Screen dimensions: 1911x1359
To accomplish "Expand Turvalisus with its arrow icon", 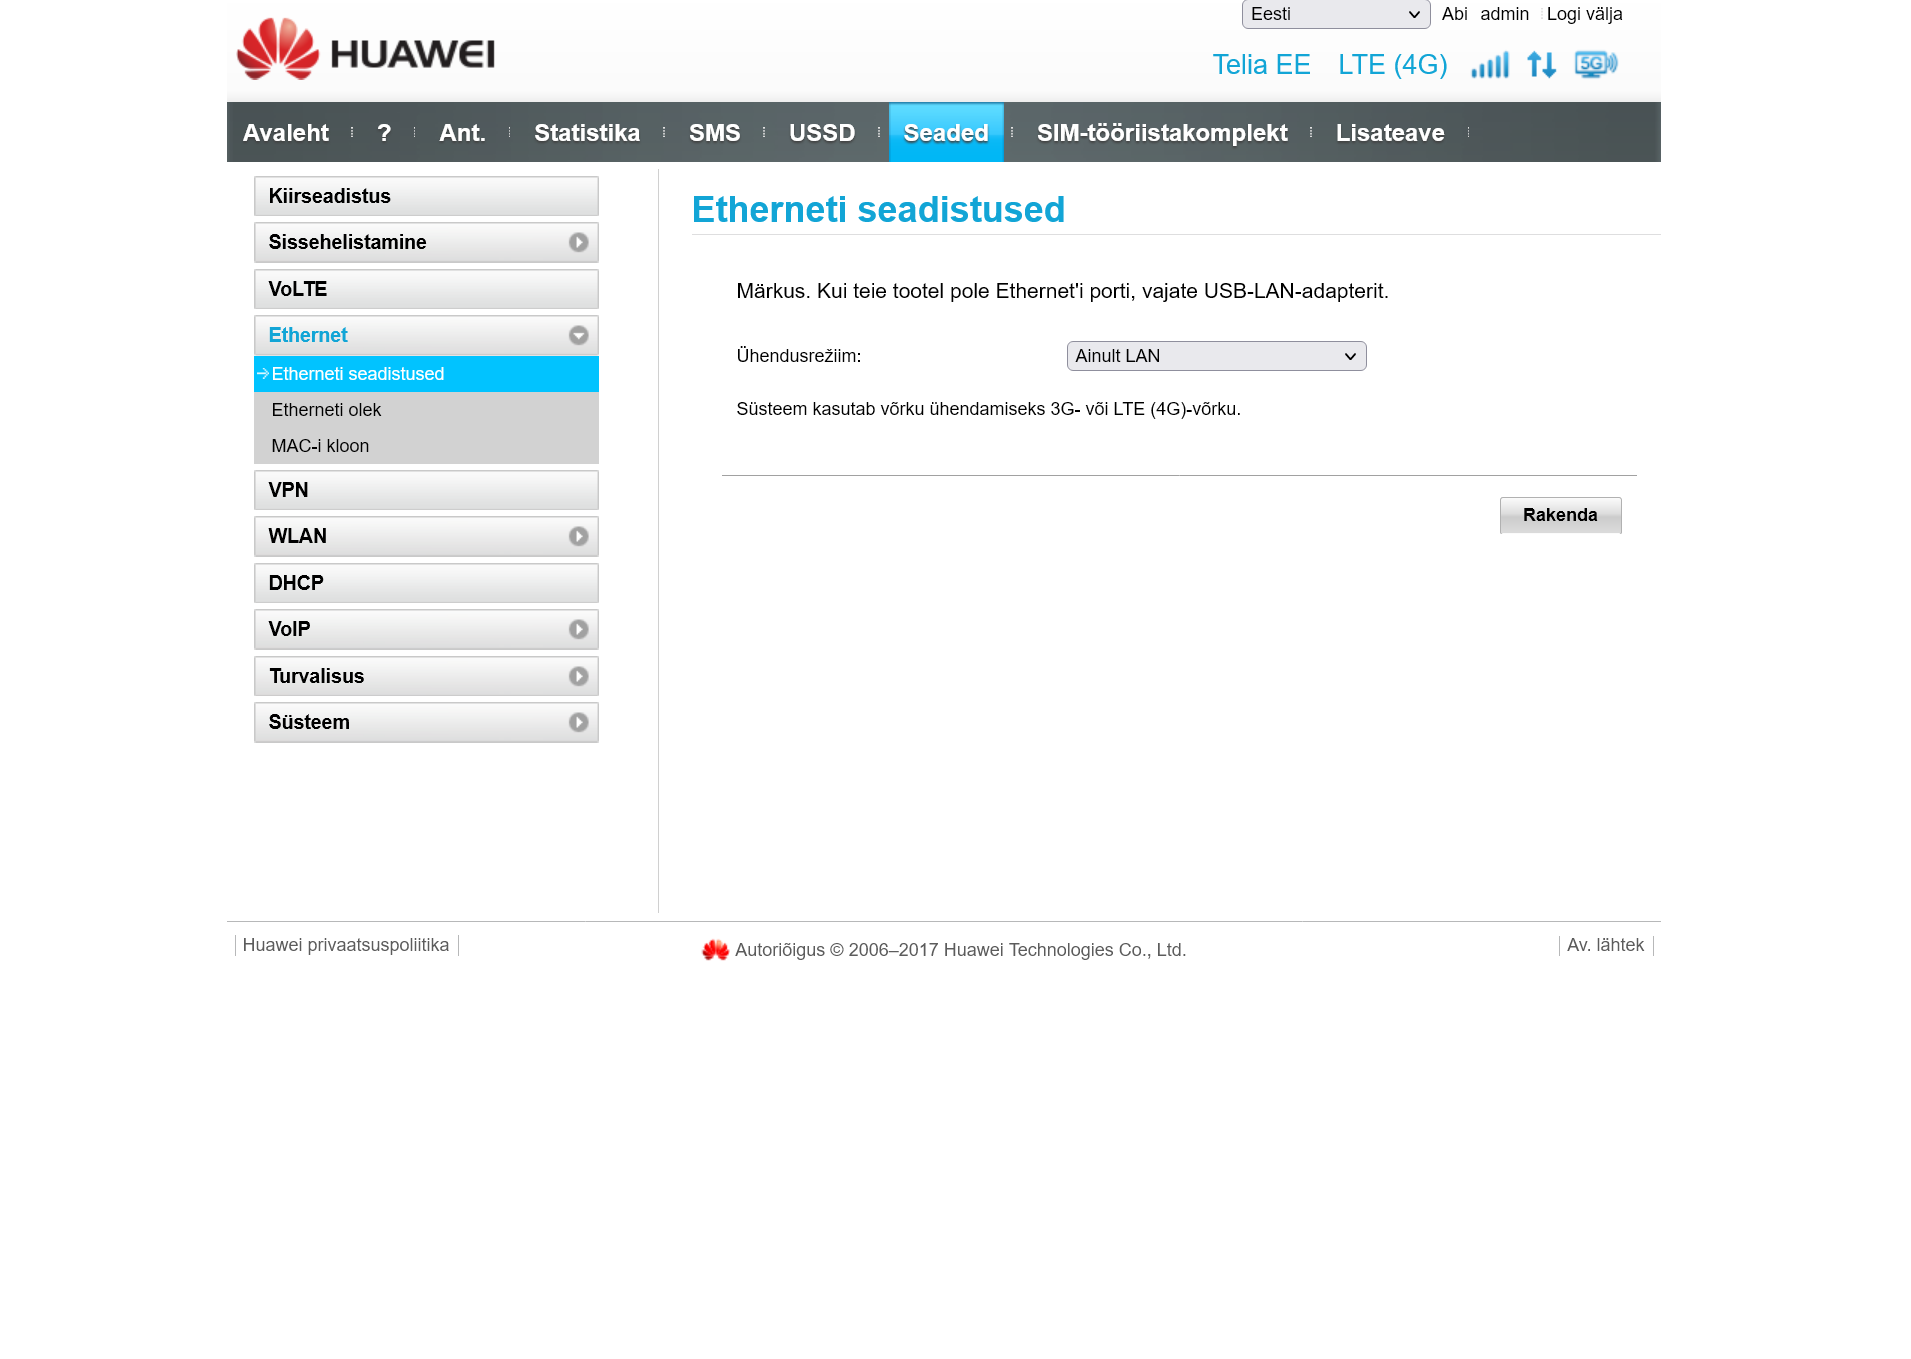I will (x=578, y=677).
